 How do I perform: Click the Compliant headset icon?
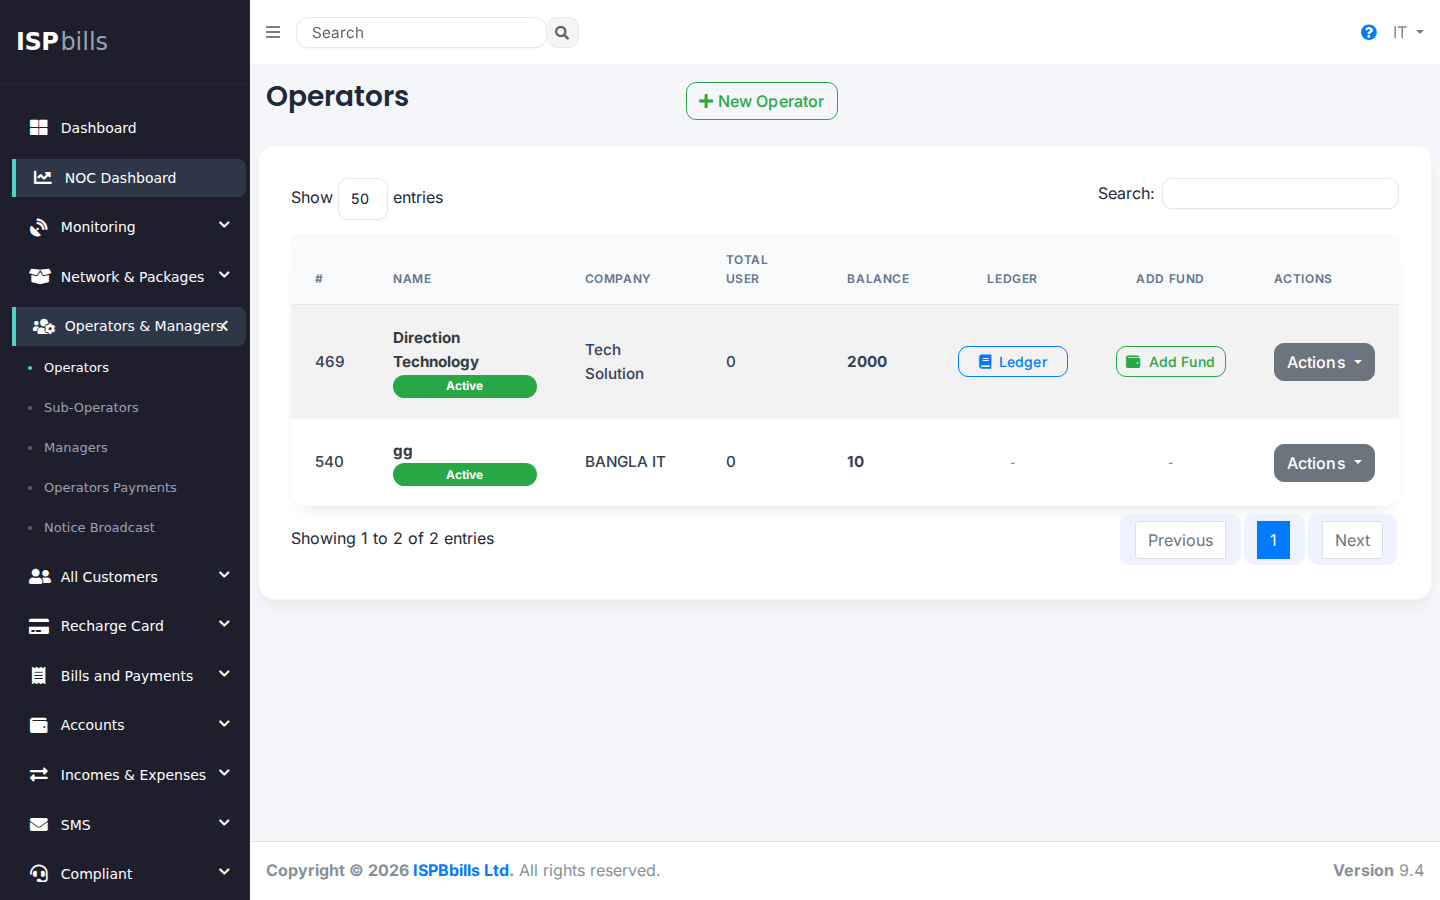pyautogui.click(x=39, y=873)
